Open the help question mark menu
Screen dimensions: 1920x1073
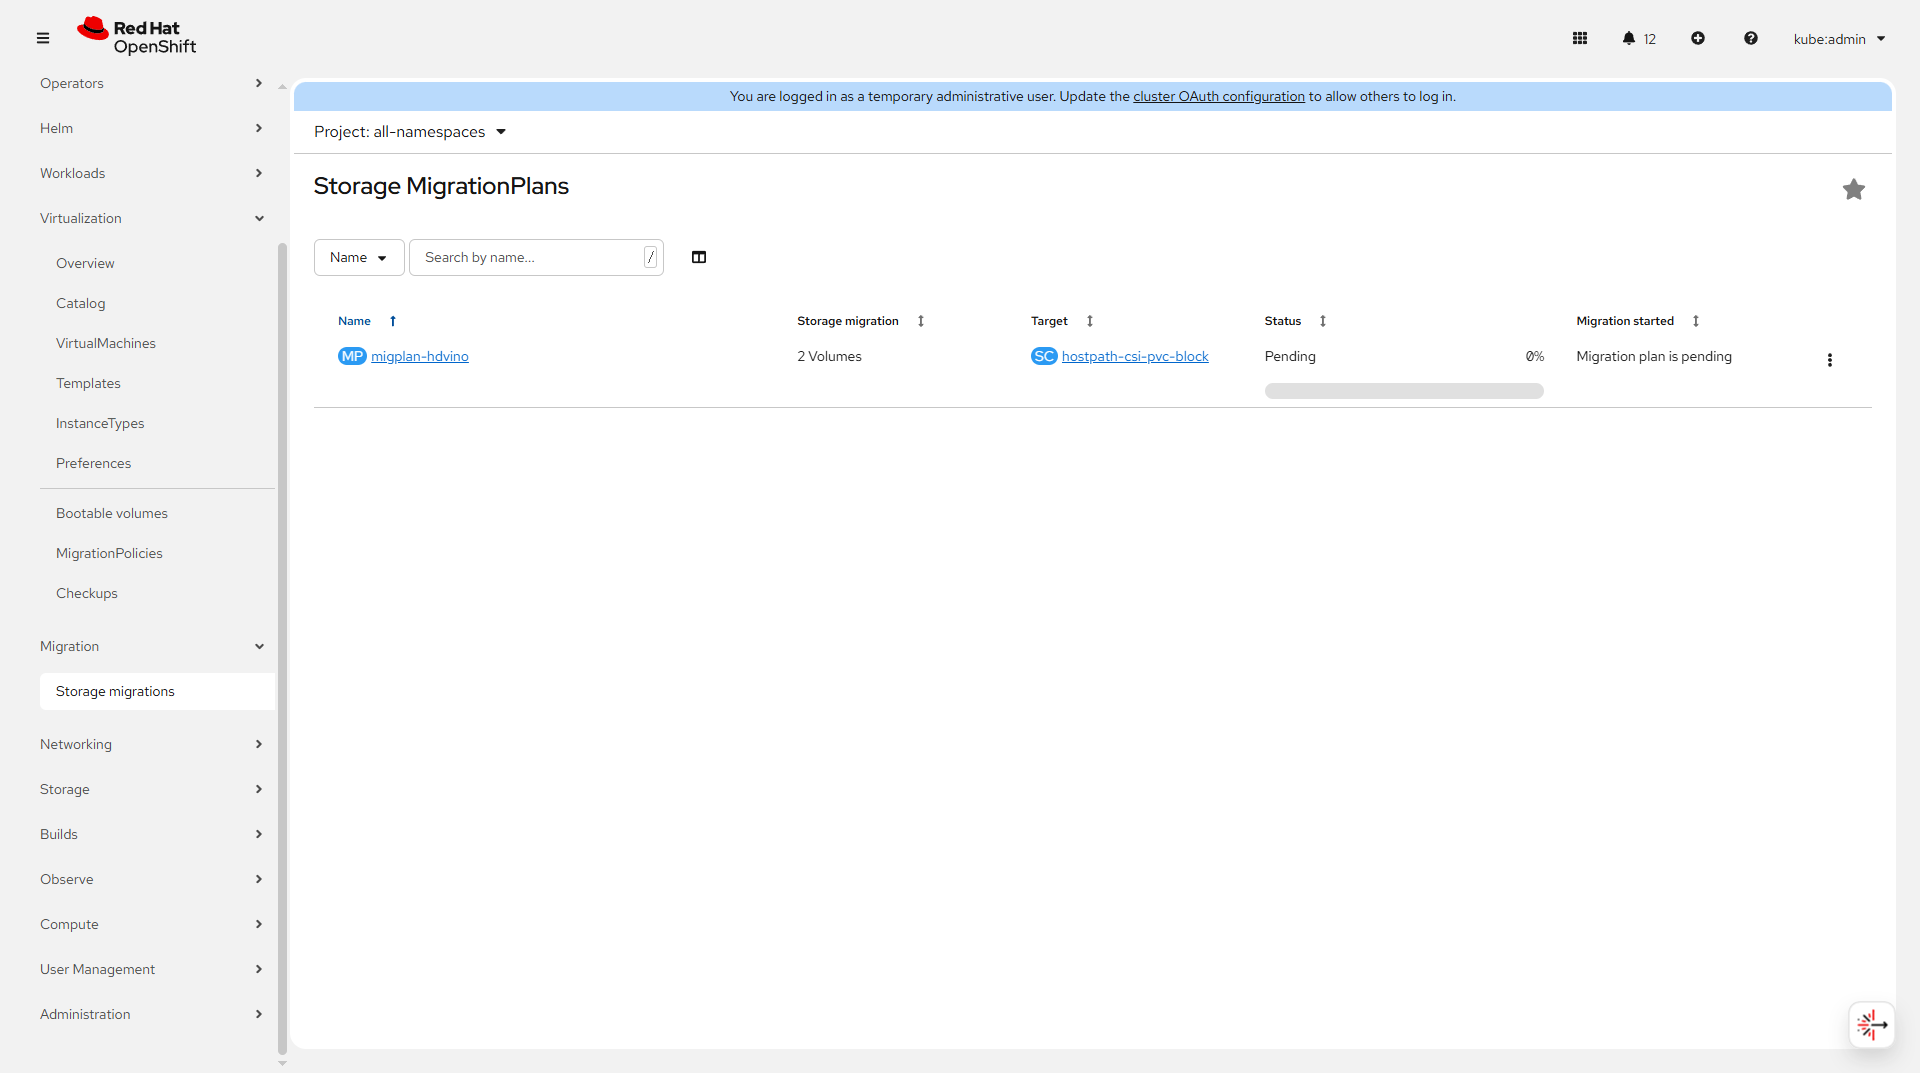click(x=1751, y=38)
